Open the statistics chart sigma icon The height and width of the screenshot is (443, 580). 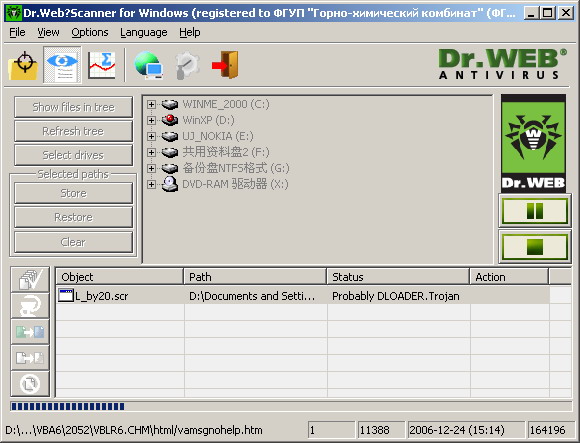click(x=102, y=65)
